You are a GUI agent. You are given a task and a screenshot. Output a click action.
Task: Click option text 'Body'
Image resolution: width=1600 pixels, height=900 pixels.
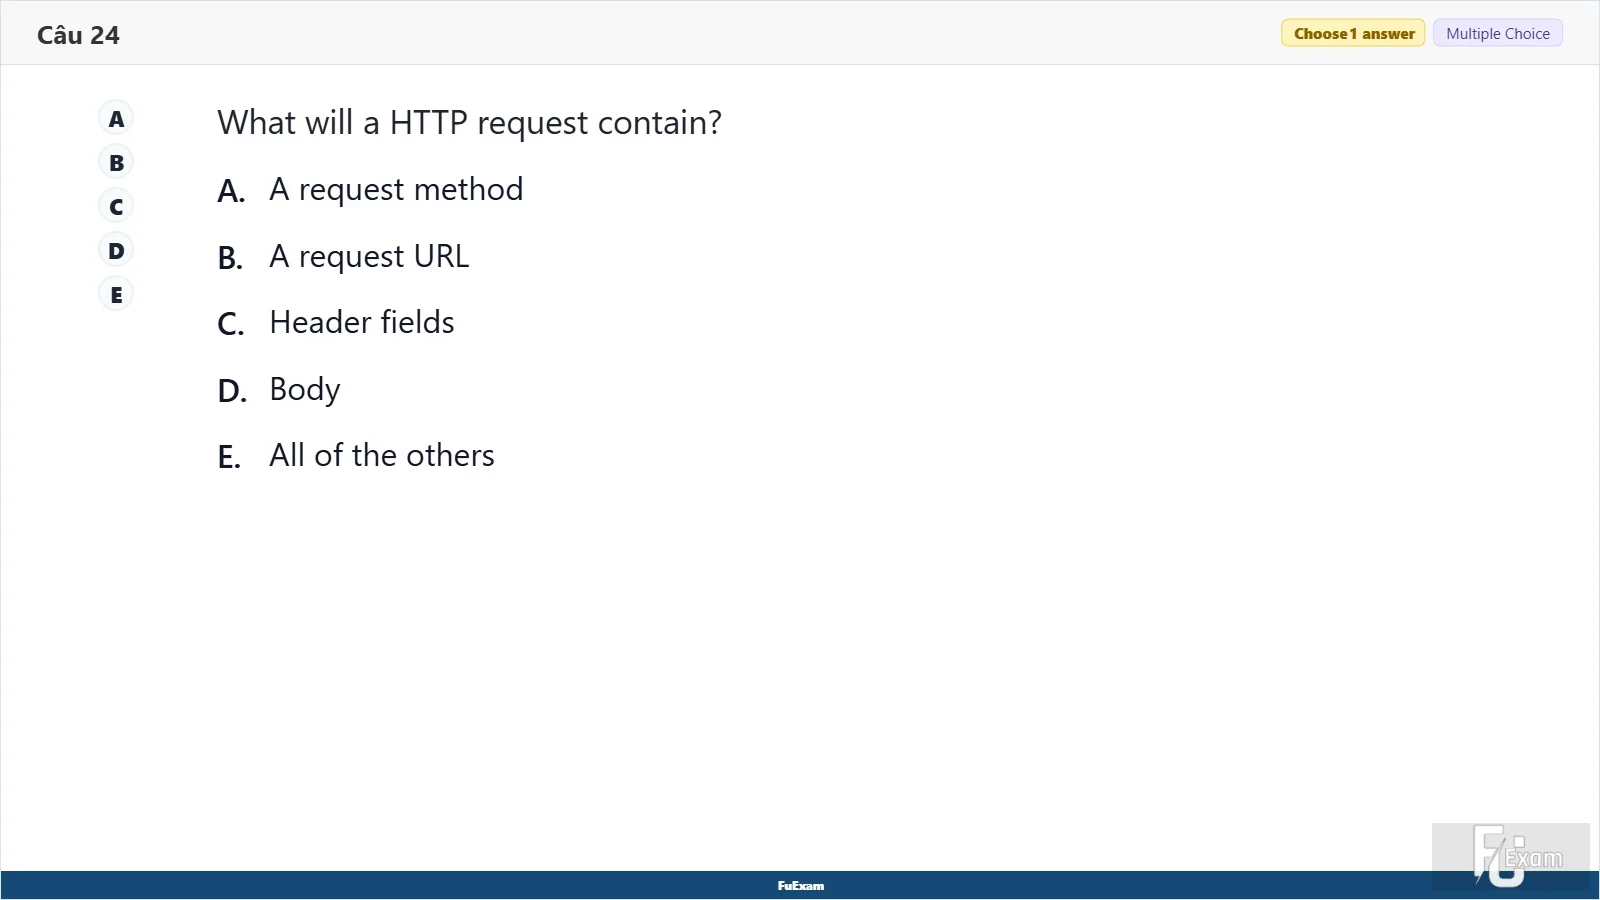coord(305,390)
